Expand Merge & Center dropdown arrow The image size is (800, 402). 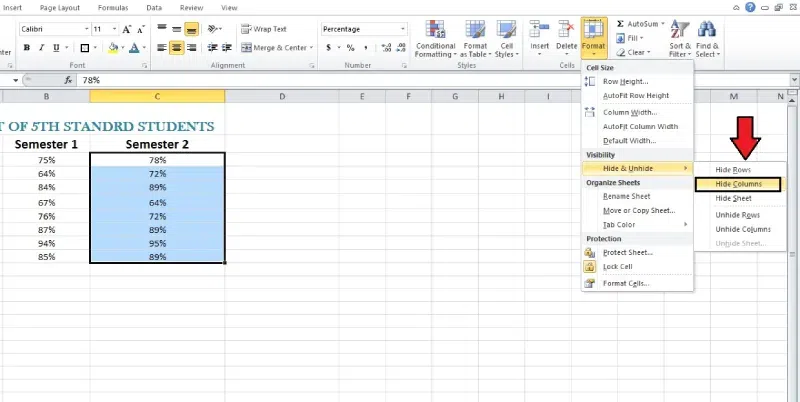(311, 47)
